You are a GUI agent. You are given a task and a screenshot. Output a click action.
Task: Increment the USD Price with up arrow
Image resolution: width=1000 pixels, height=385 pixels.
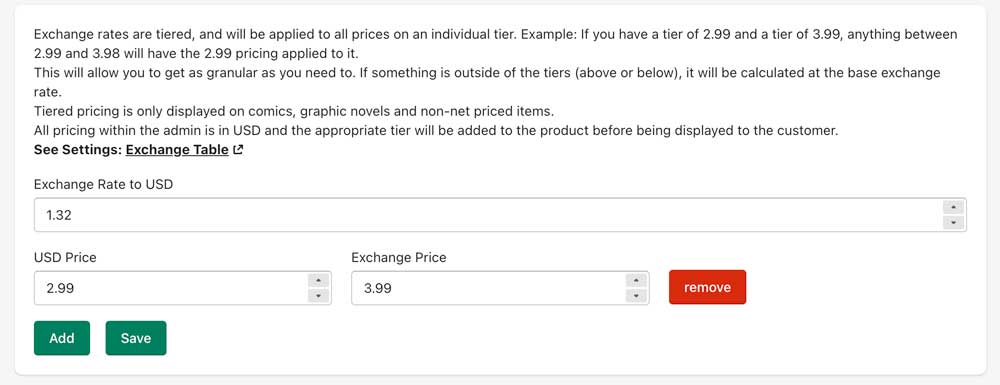pyautogui.click(x=318, y=280)
